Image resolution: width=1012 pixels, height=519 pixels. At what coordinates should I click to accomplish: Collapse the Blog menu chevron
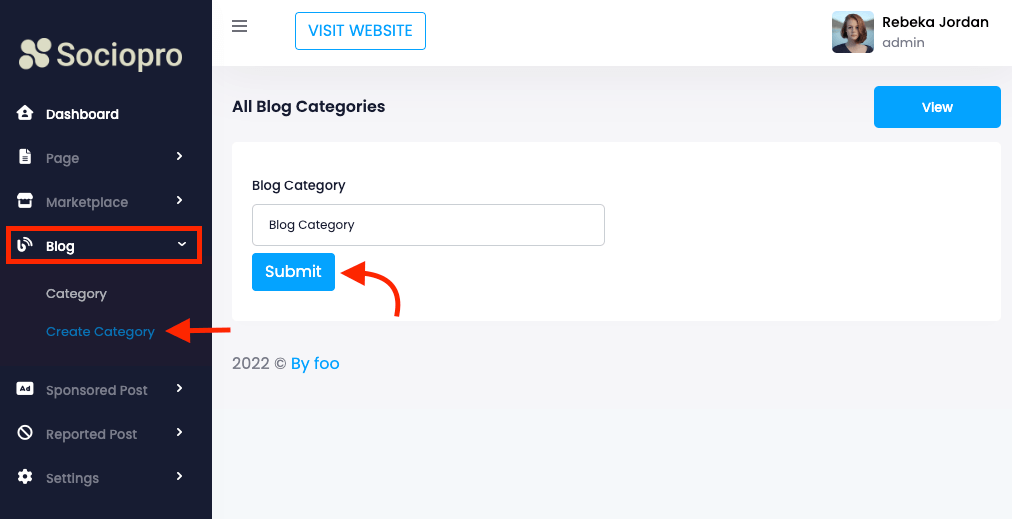pyautogui.click(x=181, y=244)
